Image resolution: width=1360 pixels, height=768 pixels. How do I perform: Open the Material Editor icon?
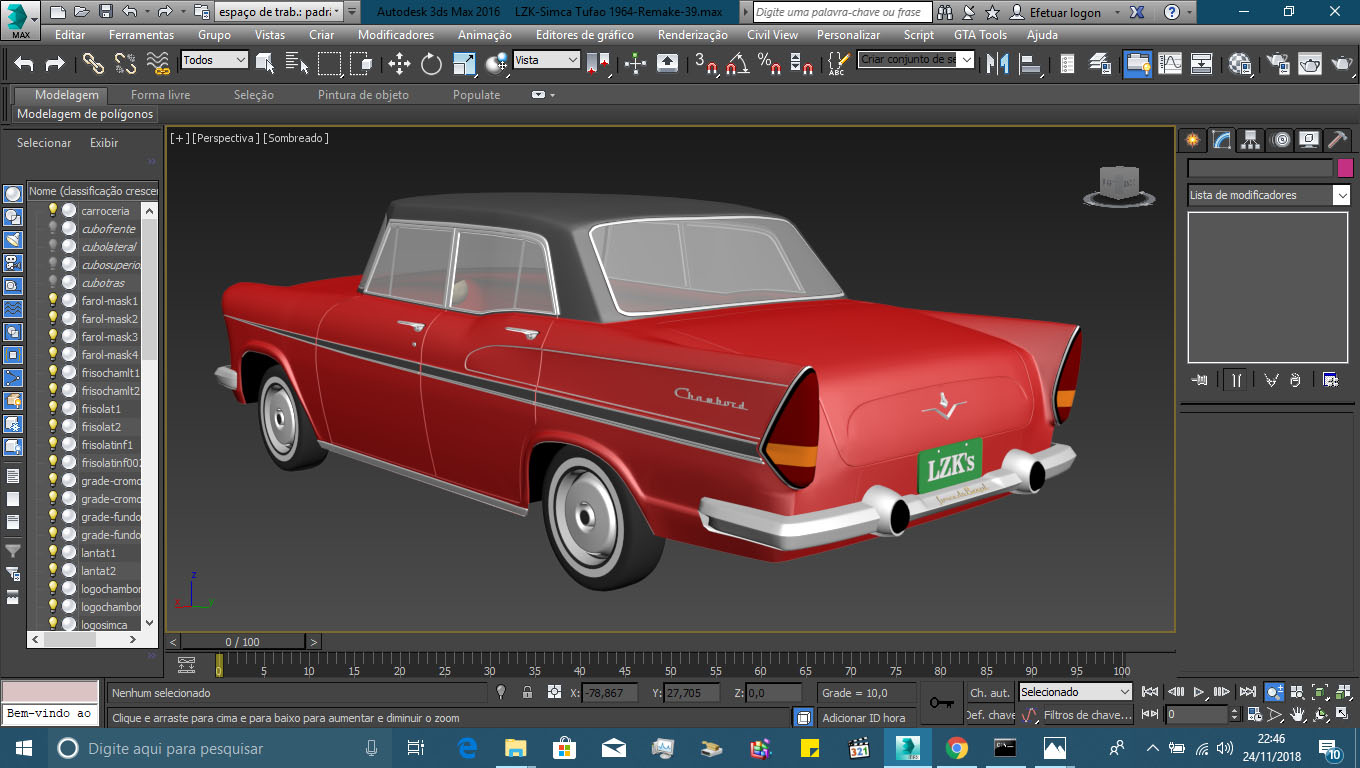click(1240, 64)
